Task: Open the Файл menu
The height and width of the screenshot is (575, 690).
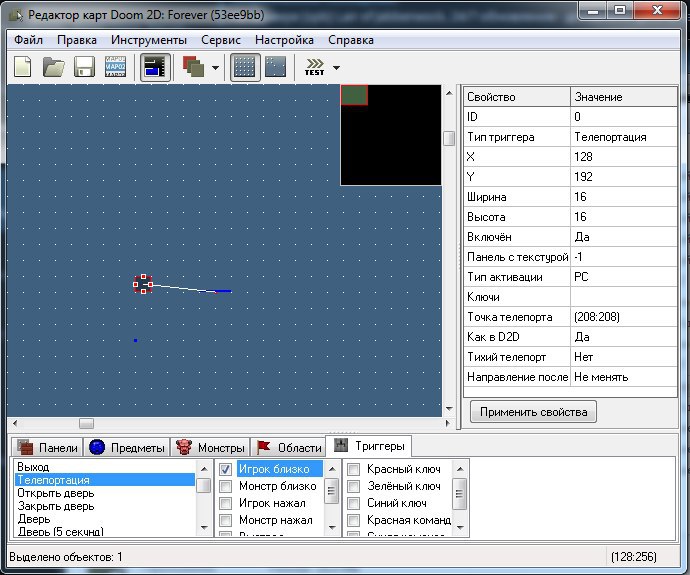Action: pos(29,40)
